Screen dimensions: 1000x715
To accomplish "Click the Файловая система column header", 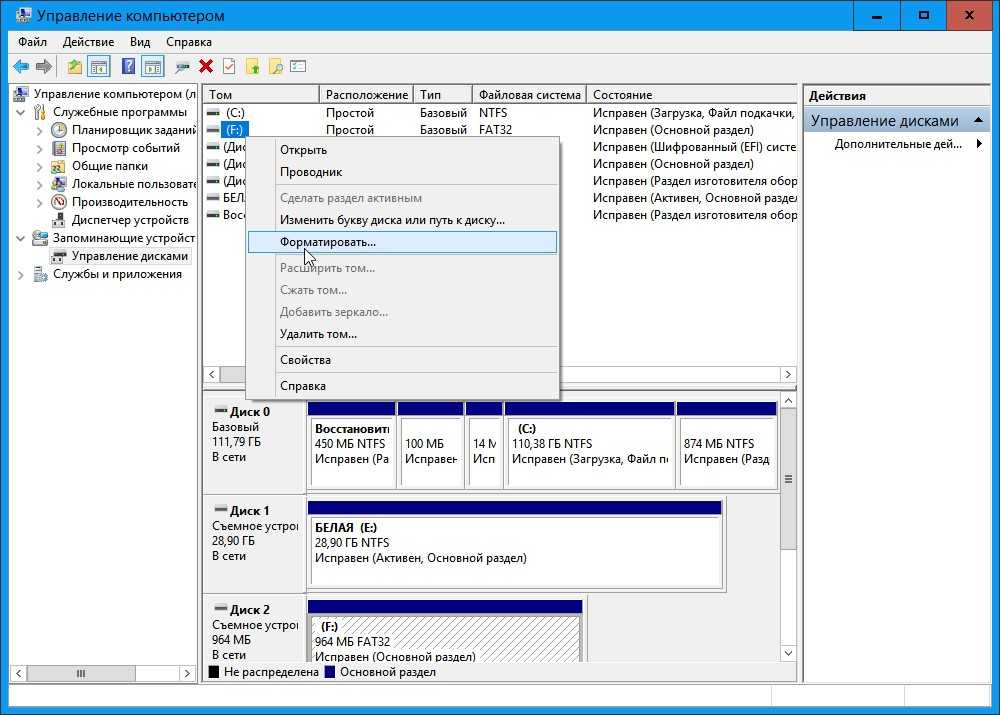I will click(529, 95).
